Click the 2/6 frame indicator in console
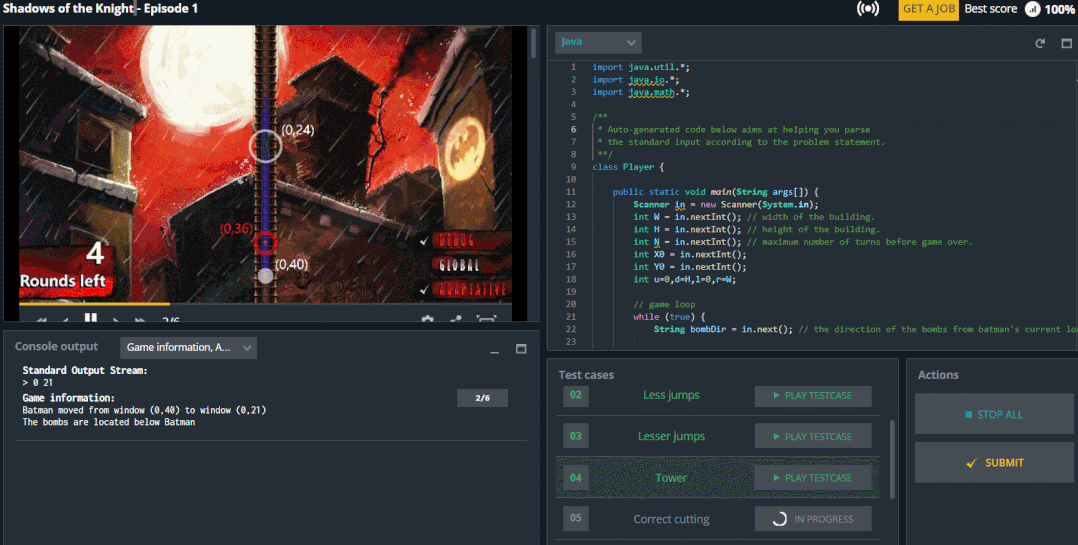The image size is (1078, 545). 482,398
